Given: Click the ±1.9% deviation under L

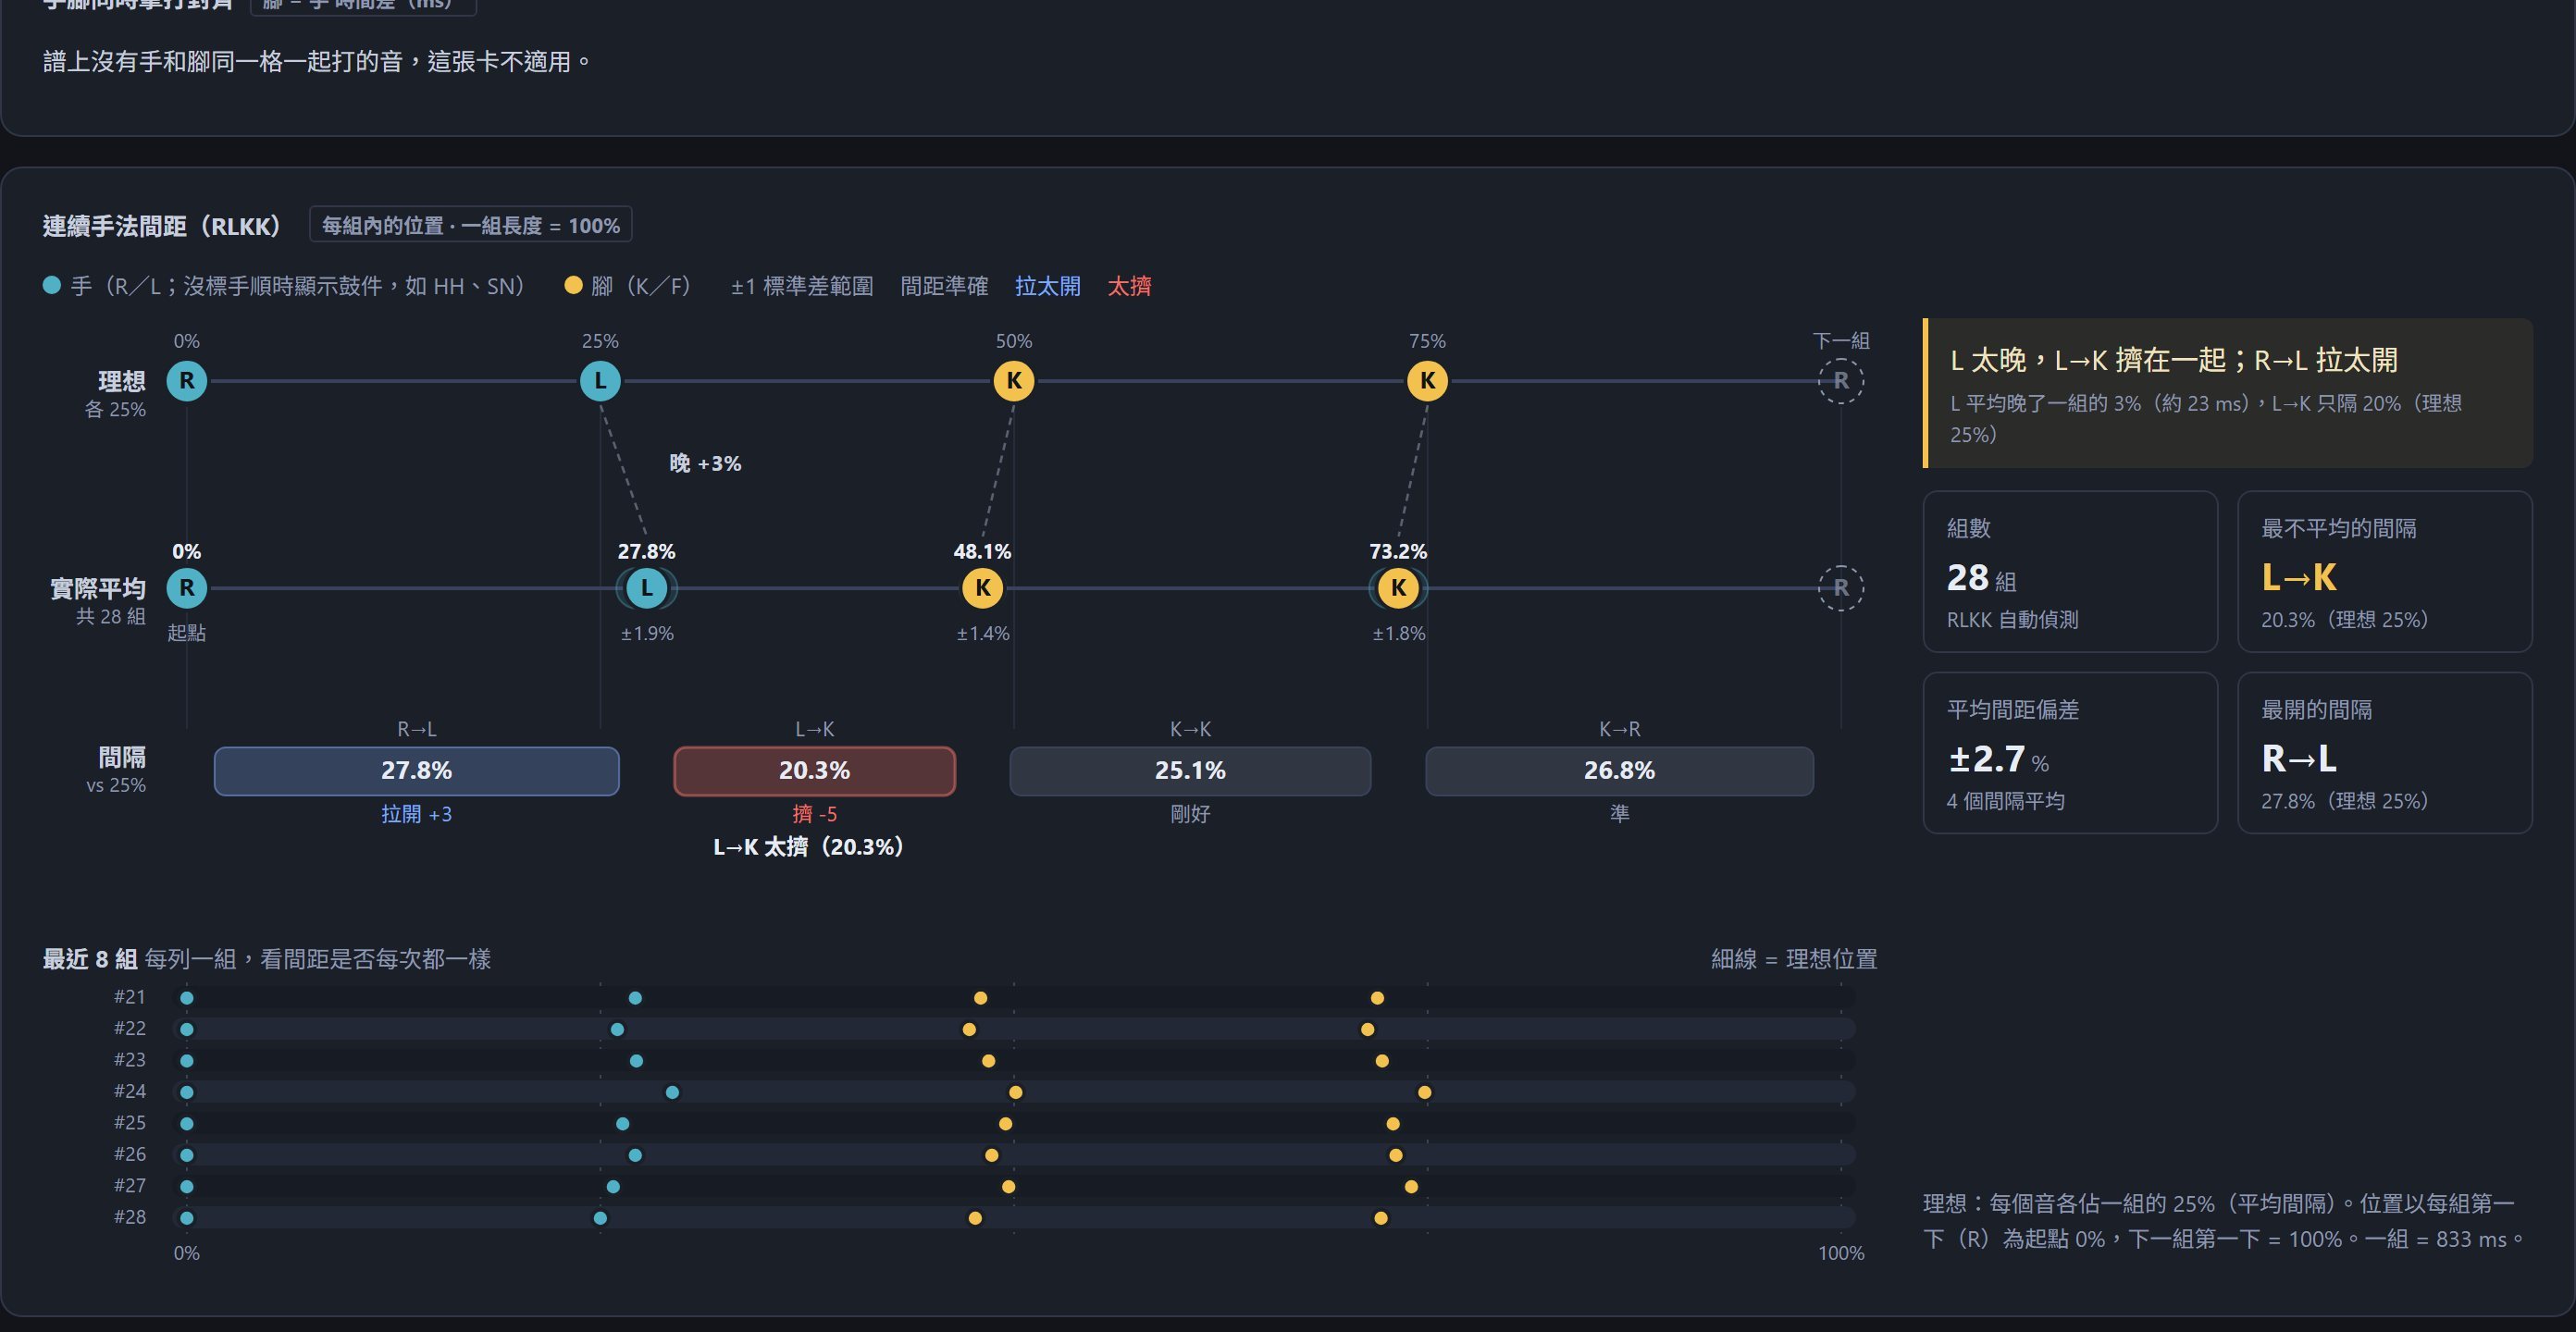Looking at the screenshot, I should click(647, 633).
